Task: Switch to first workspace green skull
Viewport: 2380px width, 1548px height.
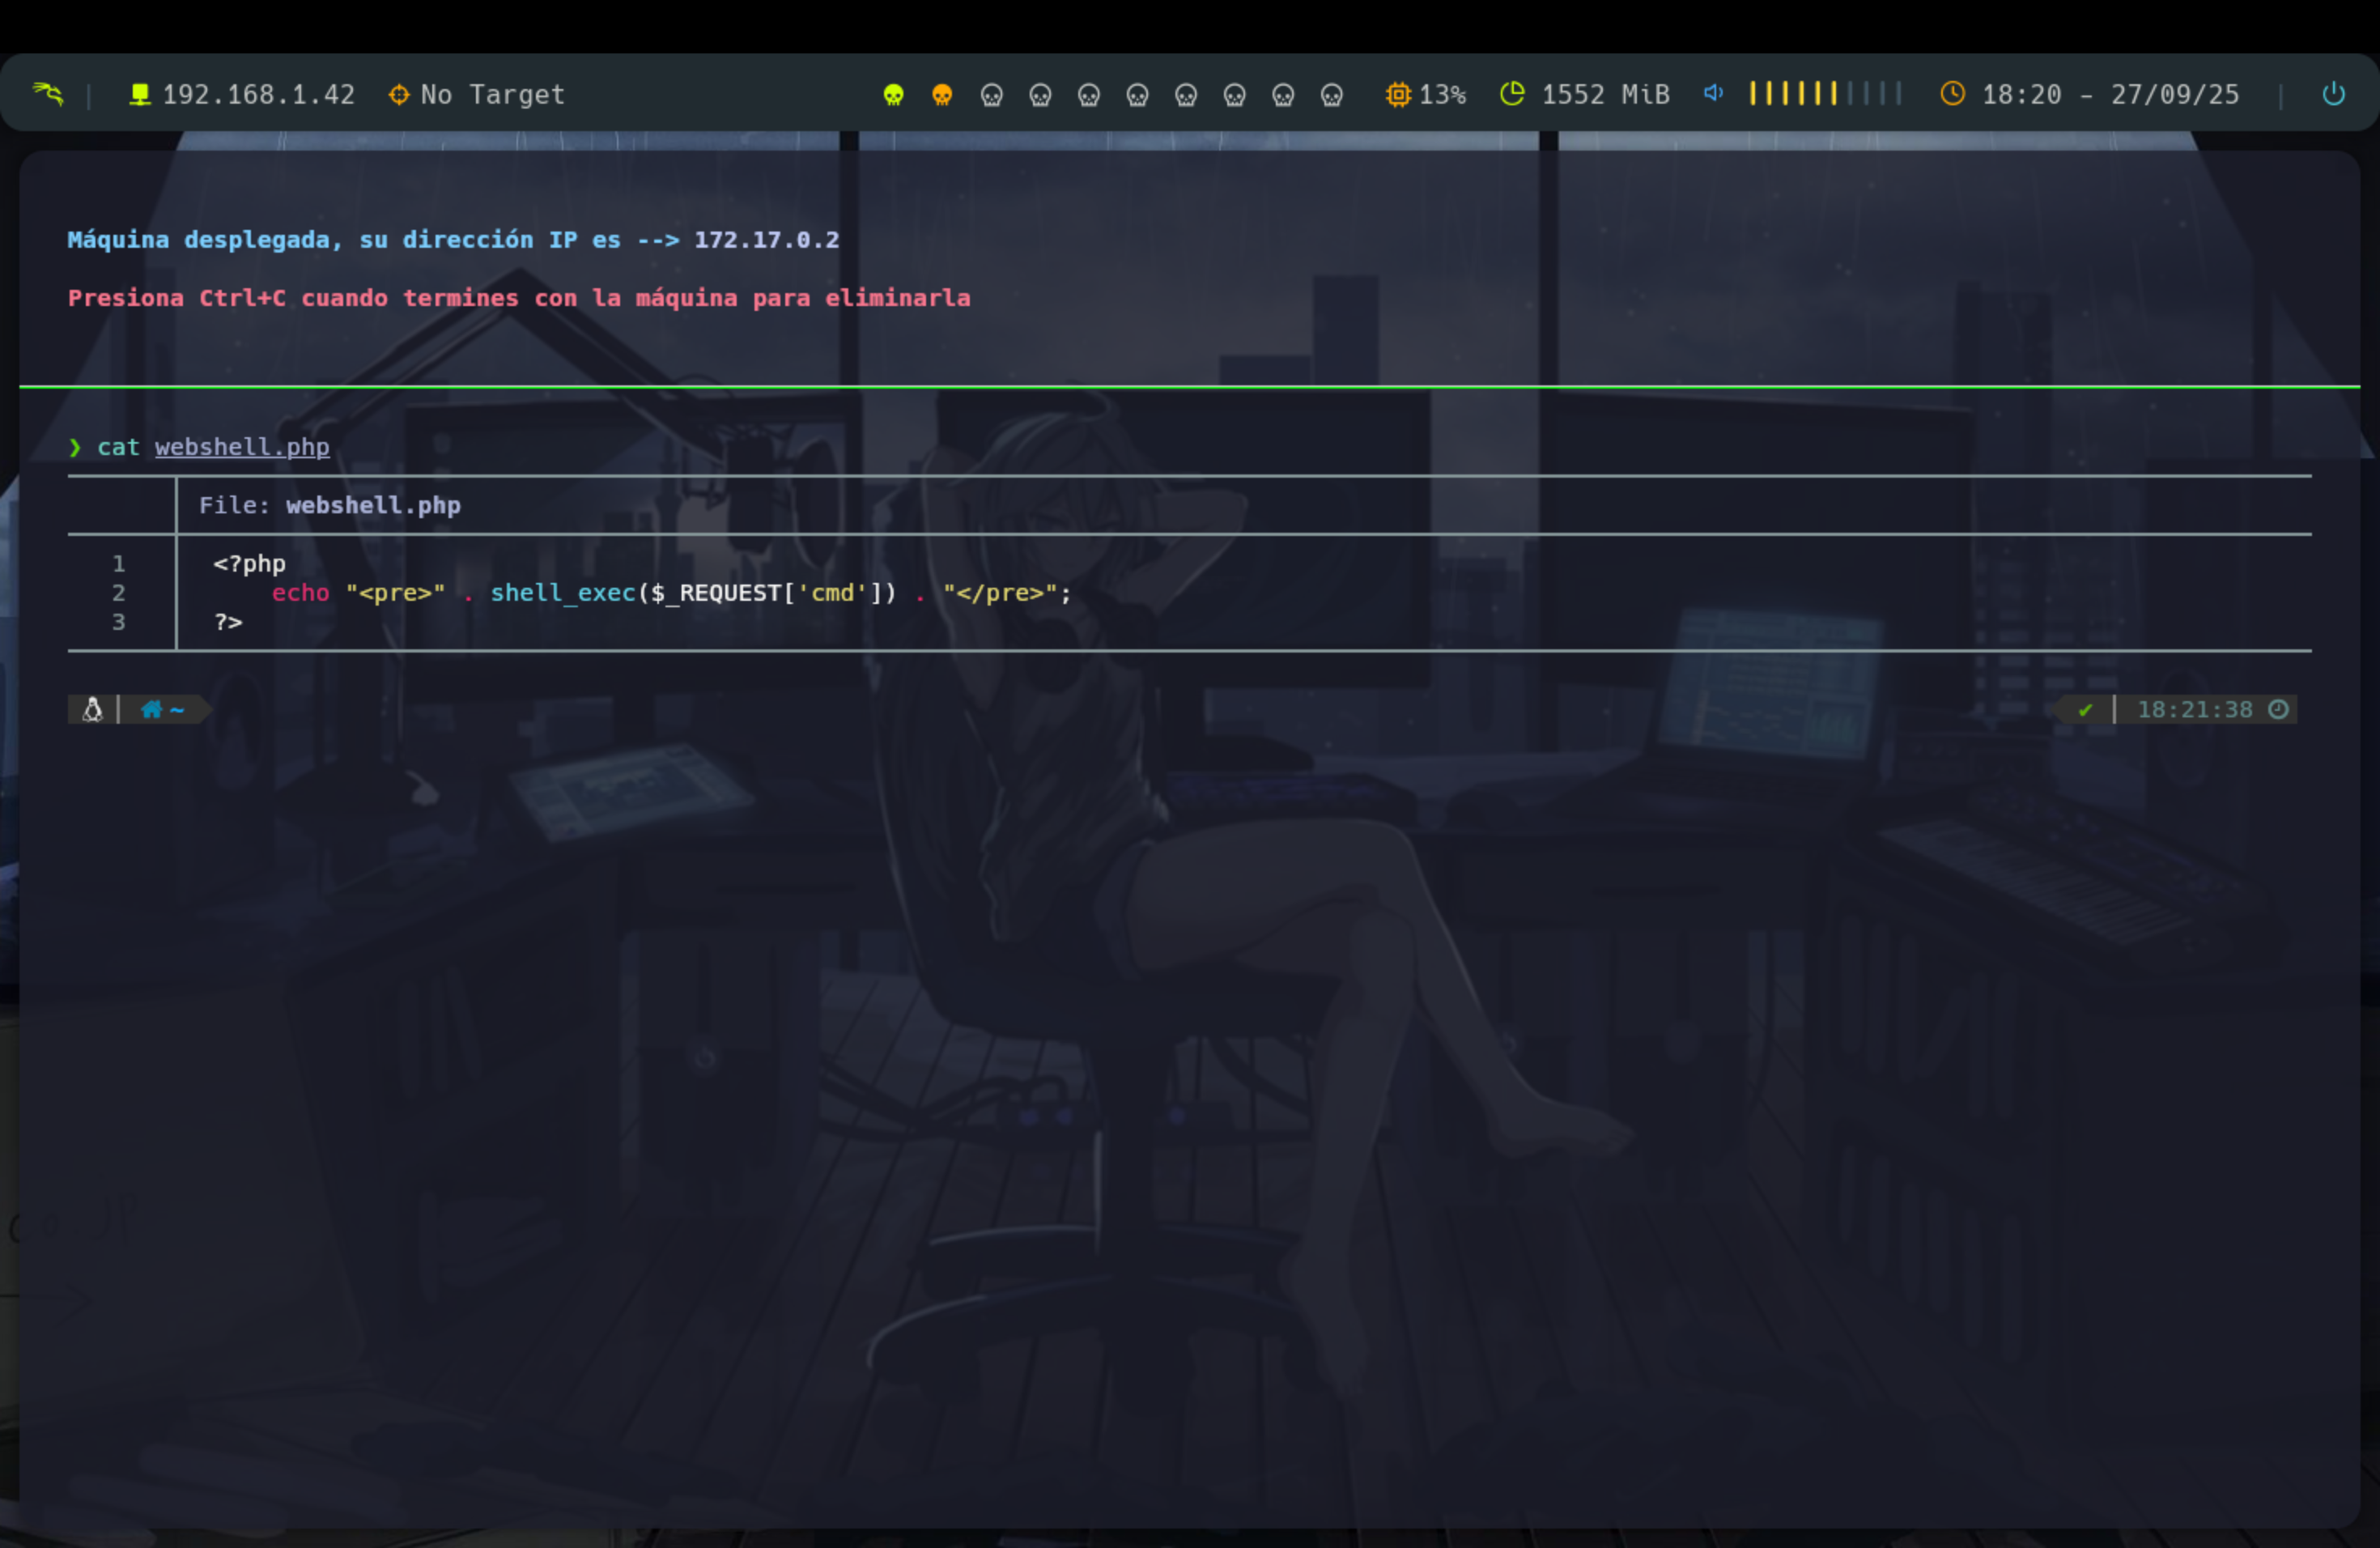Action: pos(893,95)
